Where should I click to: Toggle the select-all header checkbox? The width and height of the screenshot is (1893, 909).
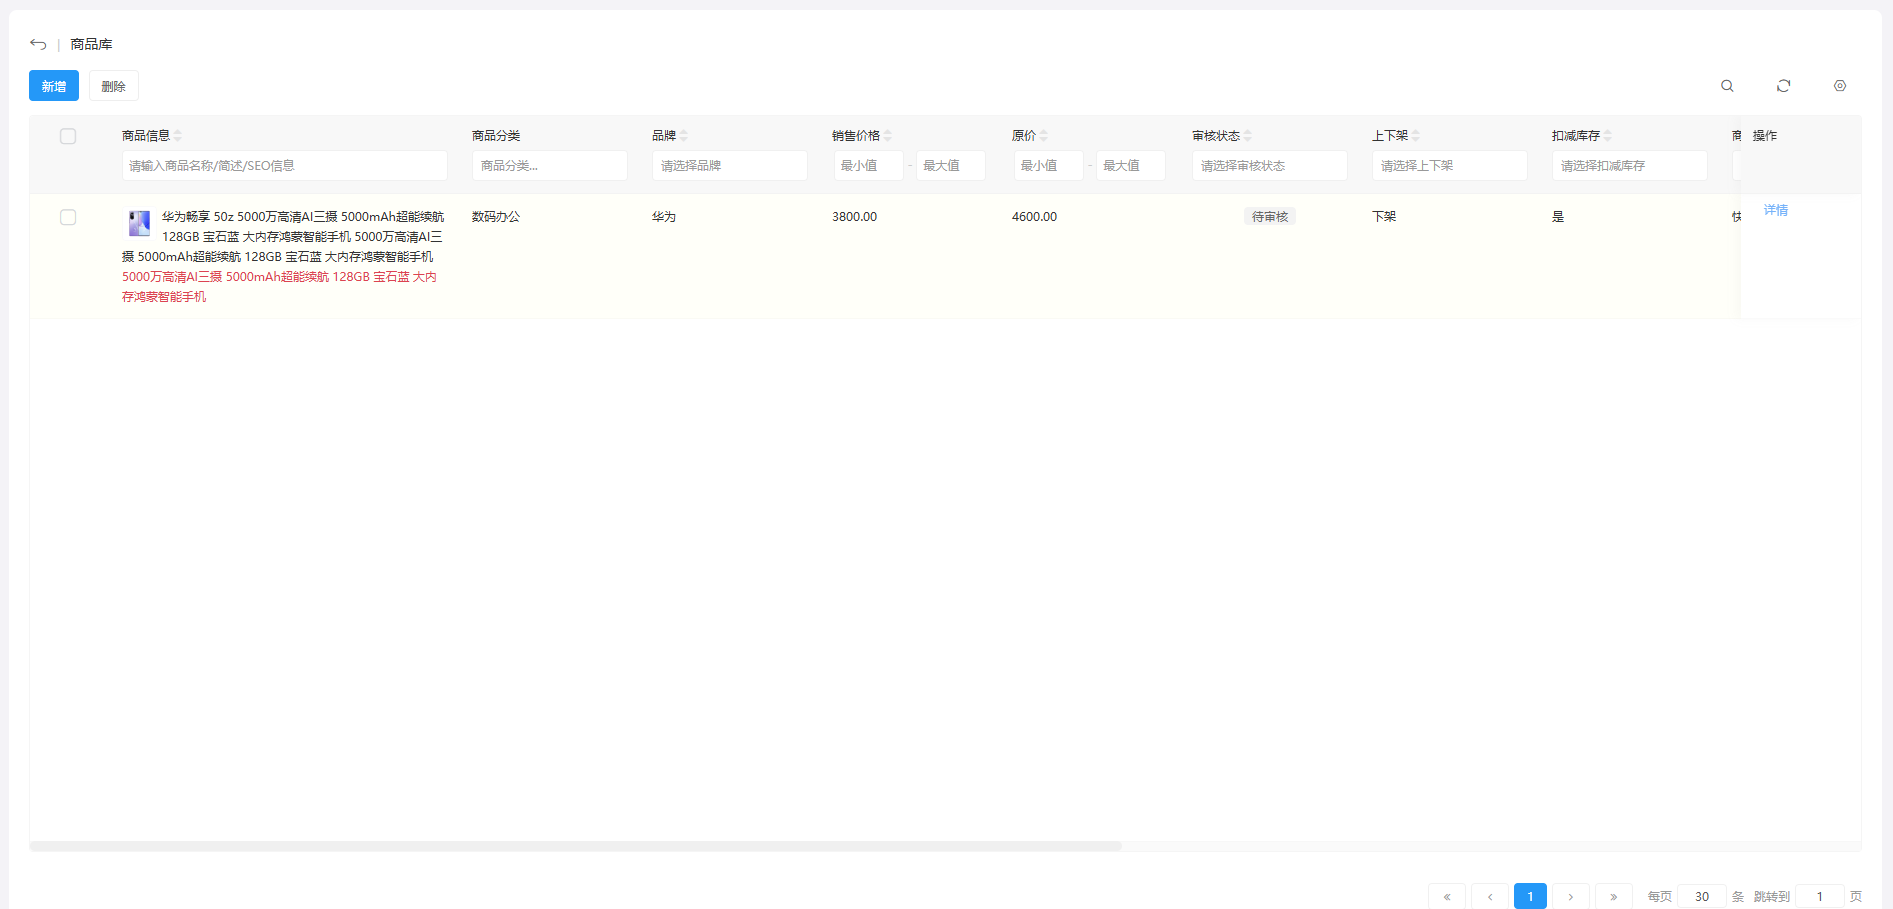pos(68,136)
